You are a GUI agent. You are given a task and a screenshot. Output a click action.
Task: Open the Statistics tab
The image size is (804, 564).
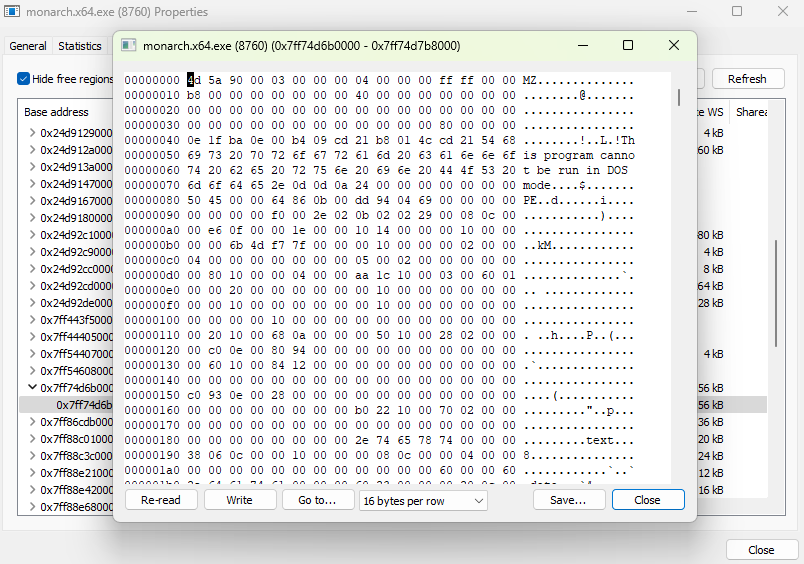coord(80,46)
